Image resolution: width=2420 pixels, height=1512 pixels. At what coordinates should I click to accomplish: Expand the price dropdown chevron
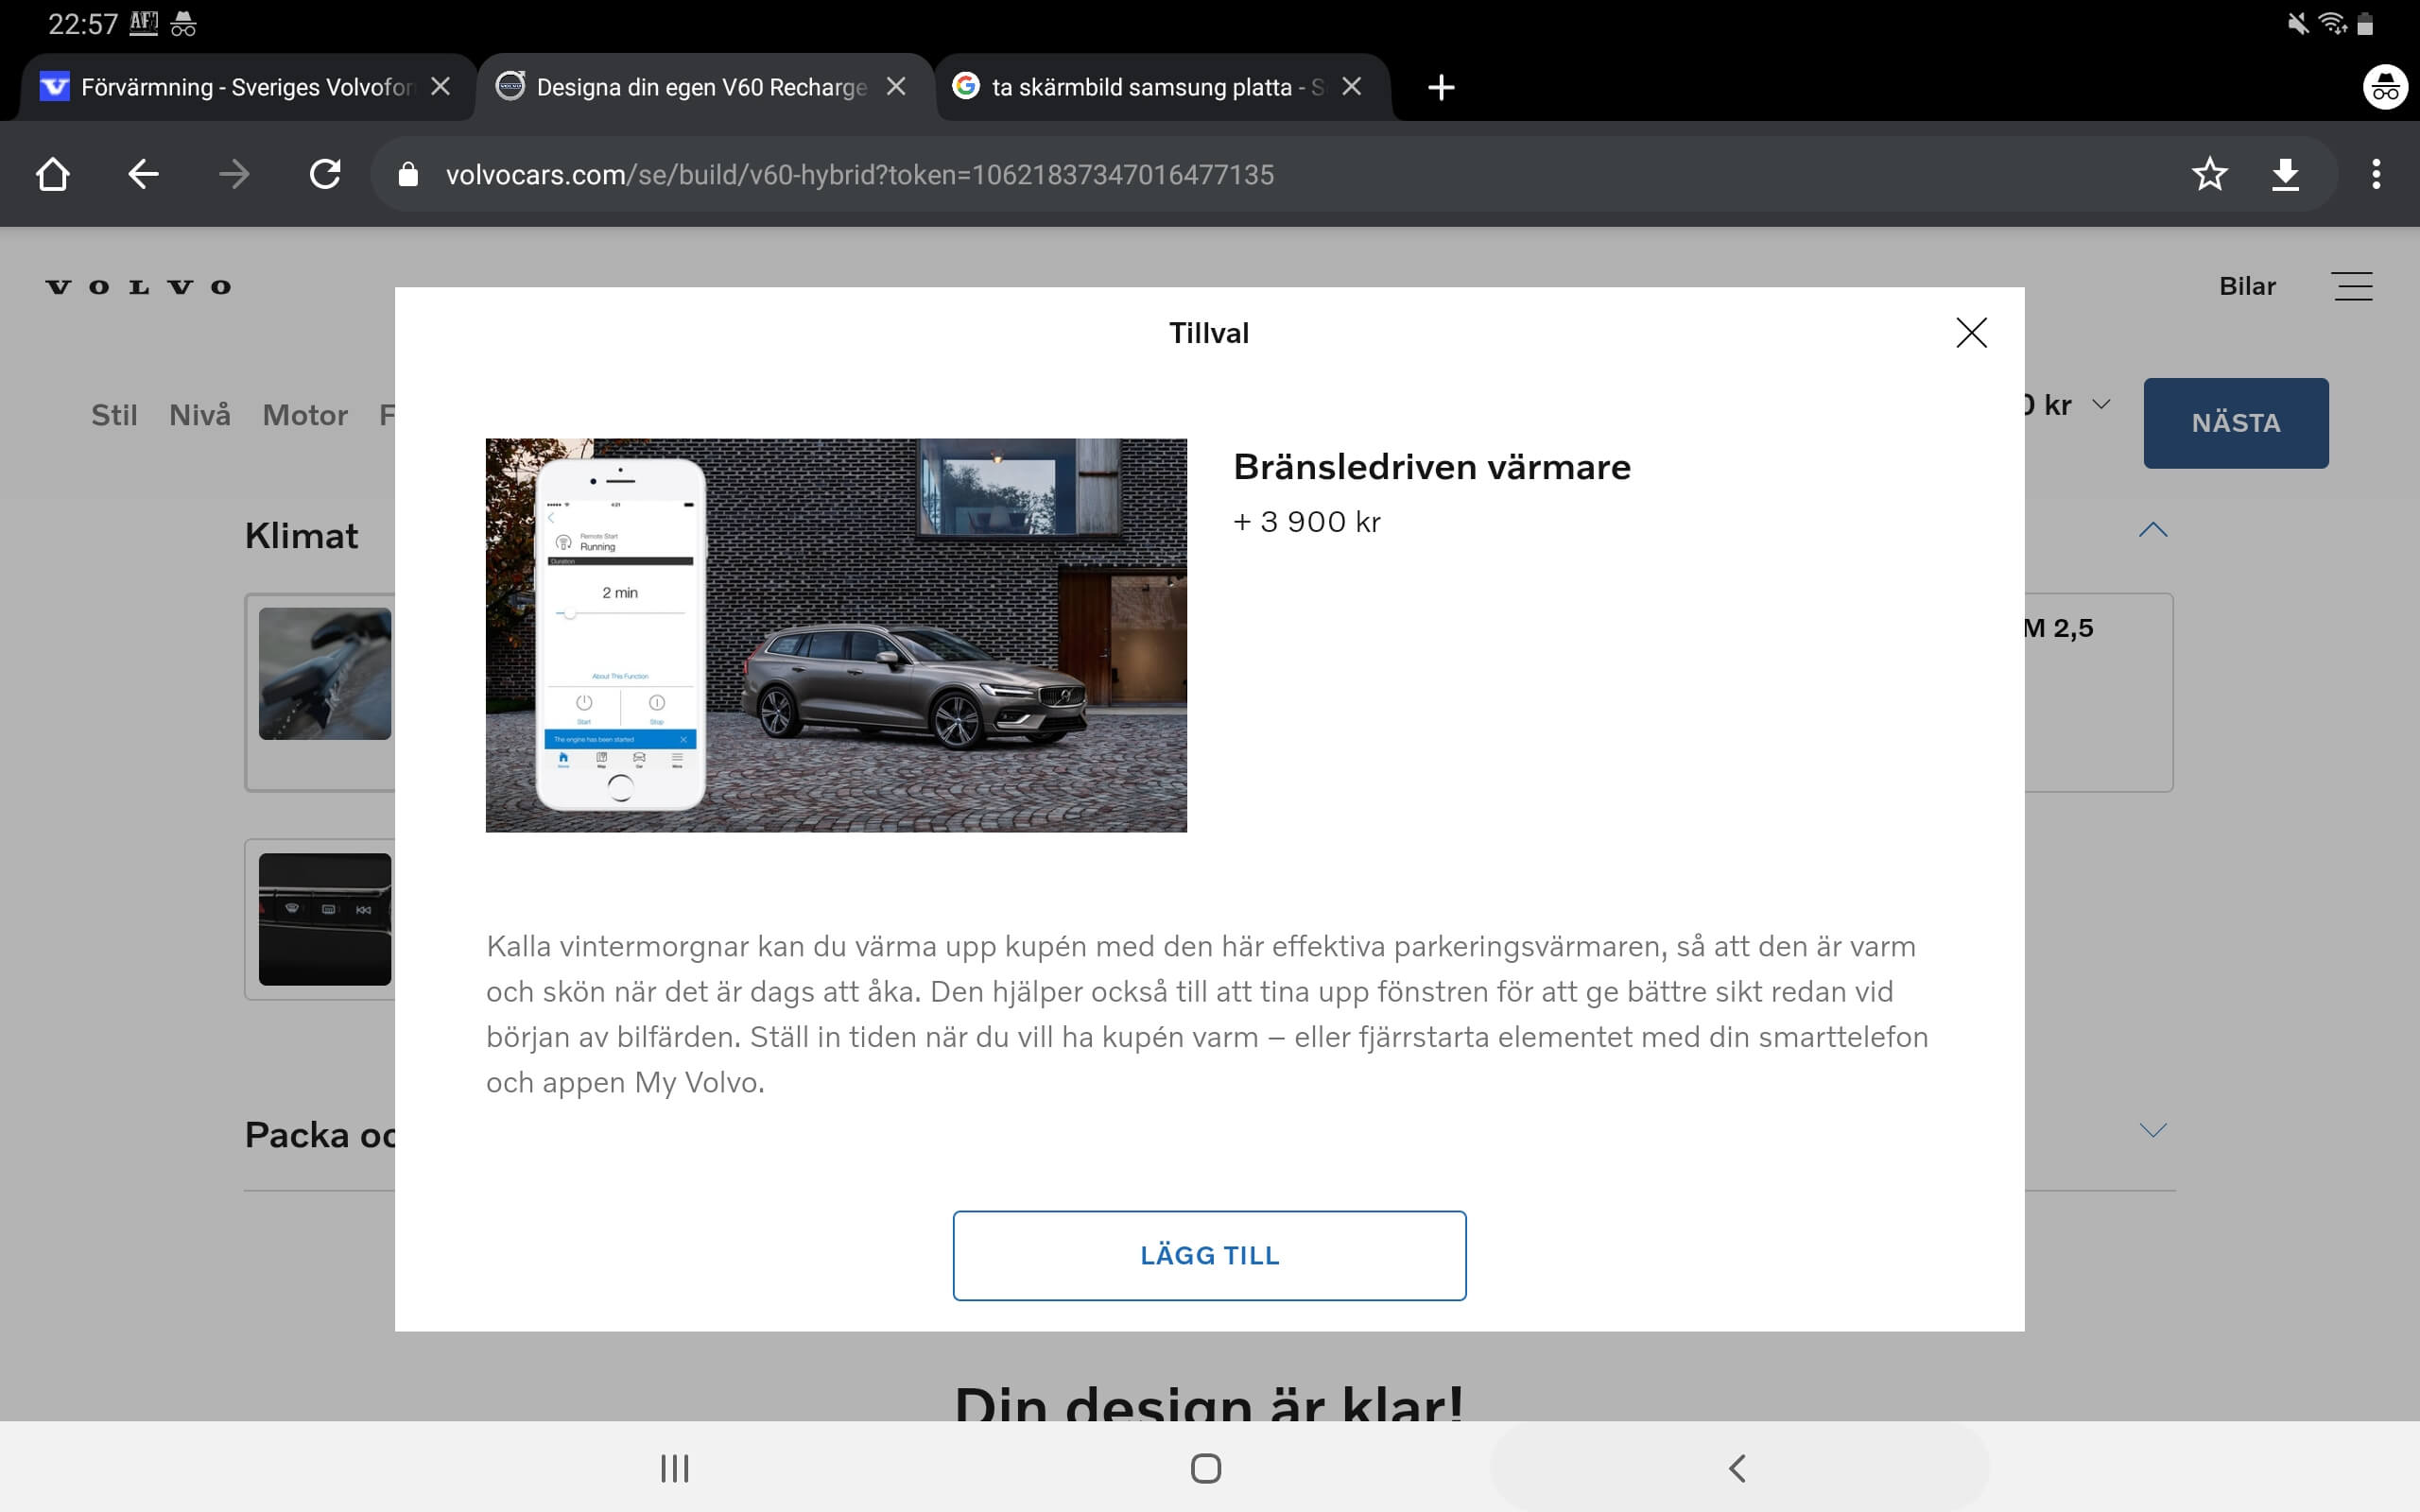pos(2101,404)
